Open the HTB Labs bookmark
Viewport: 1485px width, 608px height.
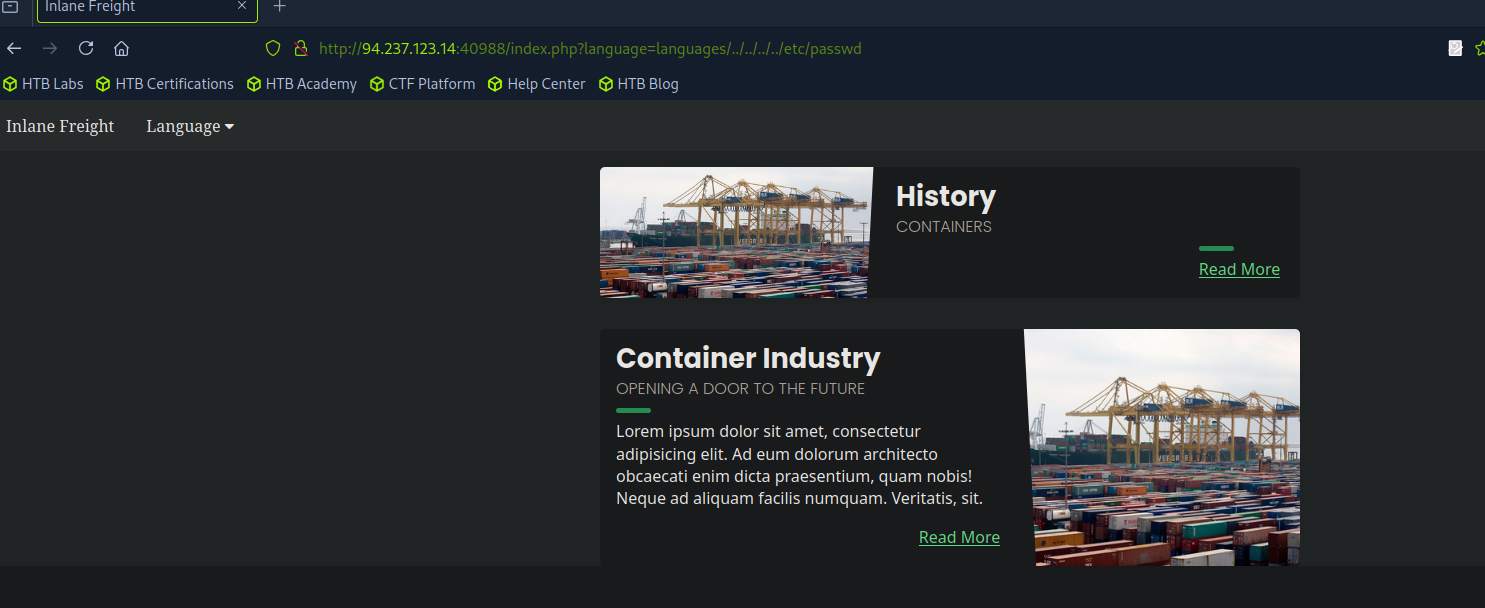[x=44, y=84]
